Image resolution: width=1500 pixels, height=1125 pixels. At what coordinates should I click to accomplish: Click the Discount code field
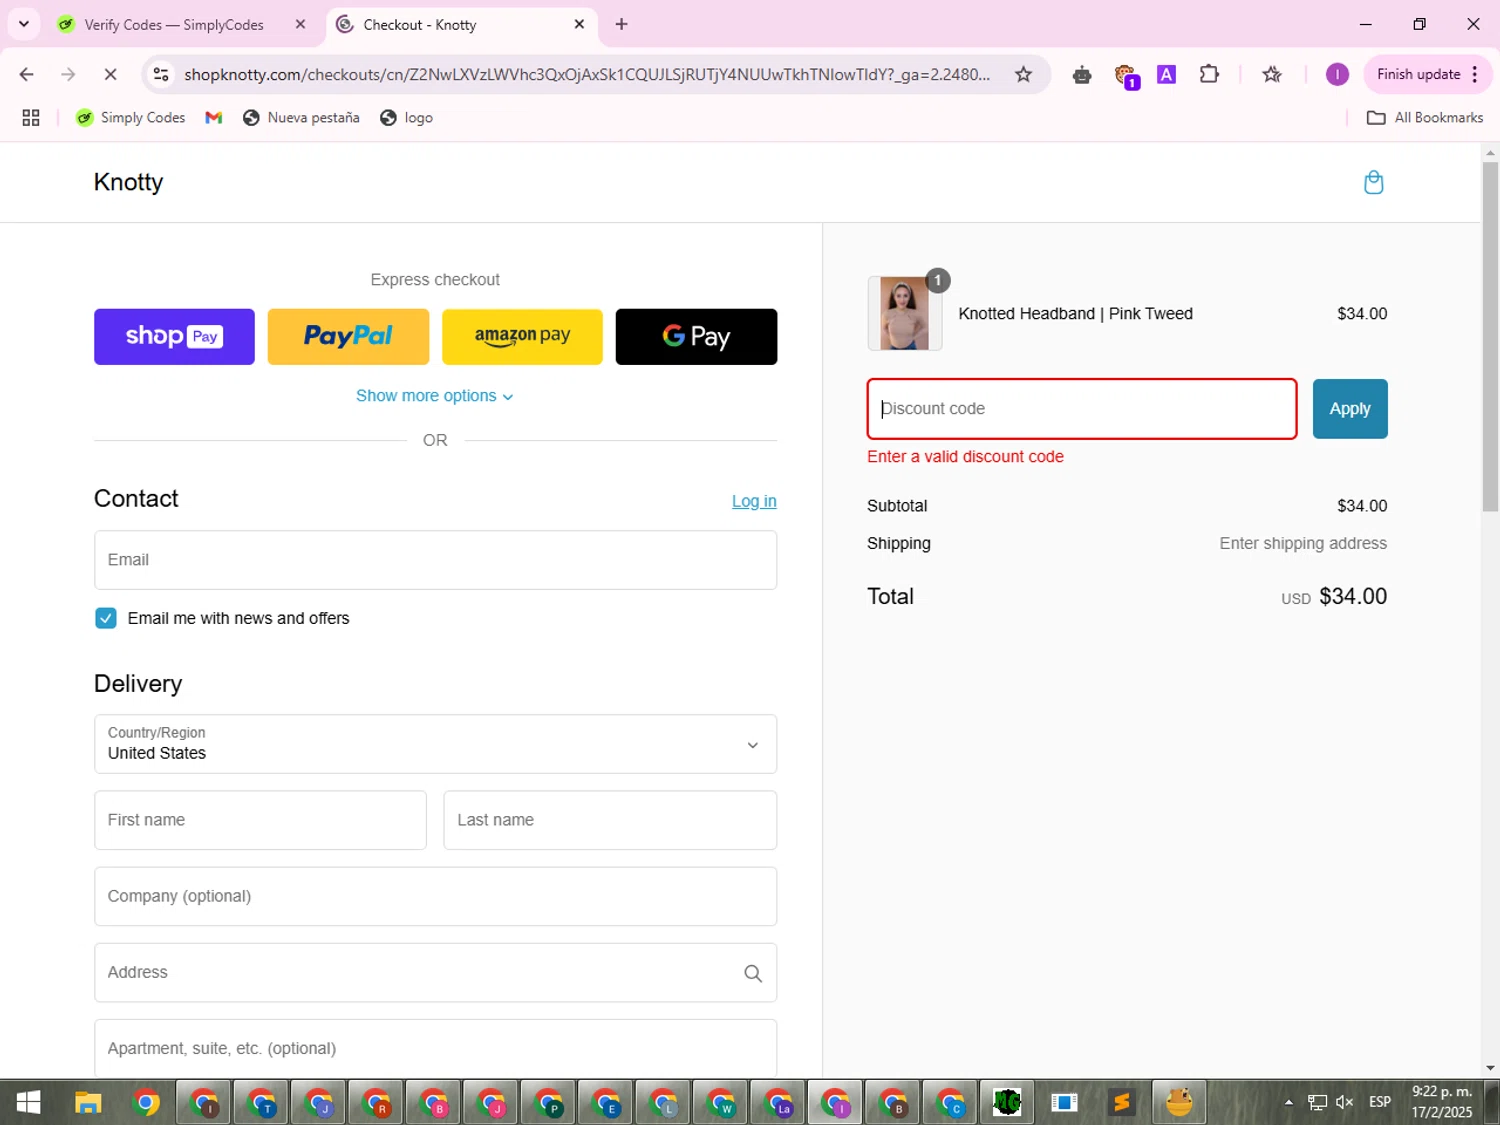click(x=1082, y=409)
